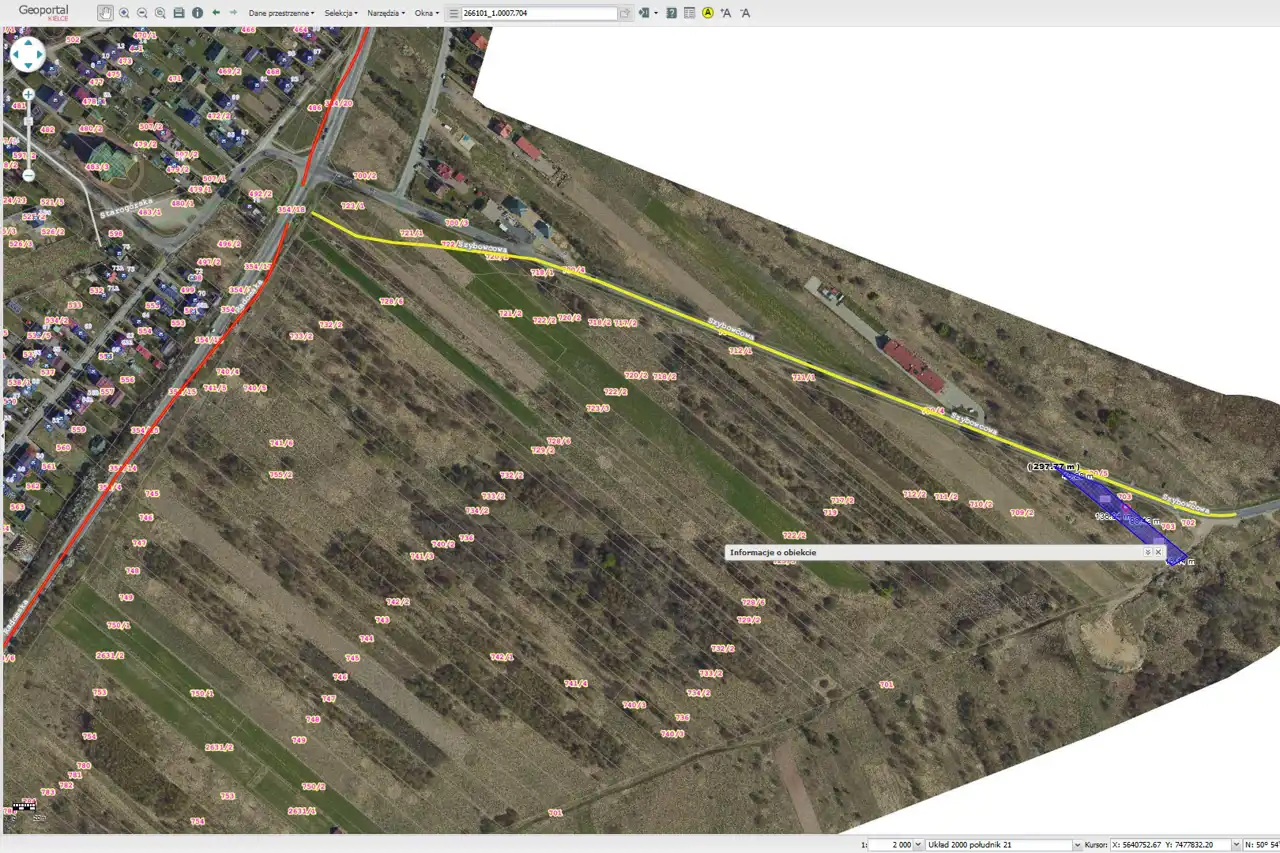Screen dimensions: 1280x853
Task: Activate the object info tool
Action: [x=197, y=13]
